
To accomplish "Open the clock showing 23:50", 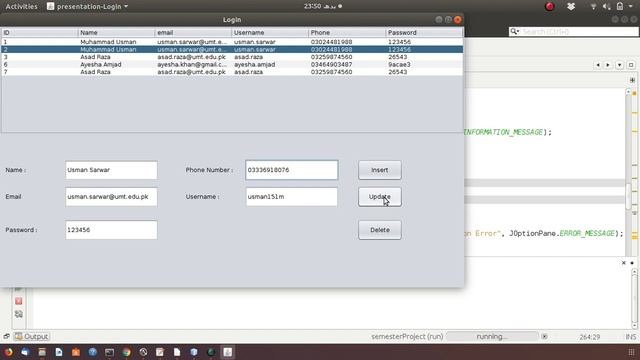I will tap(323, 6).
